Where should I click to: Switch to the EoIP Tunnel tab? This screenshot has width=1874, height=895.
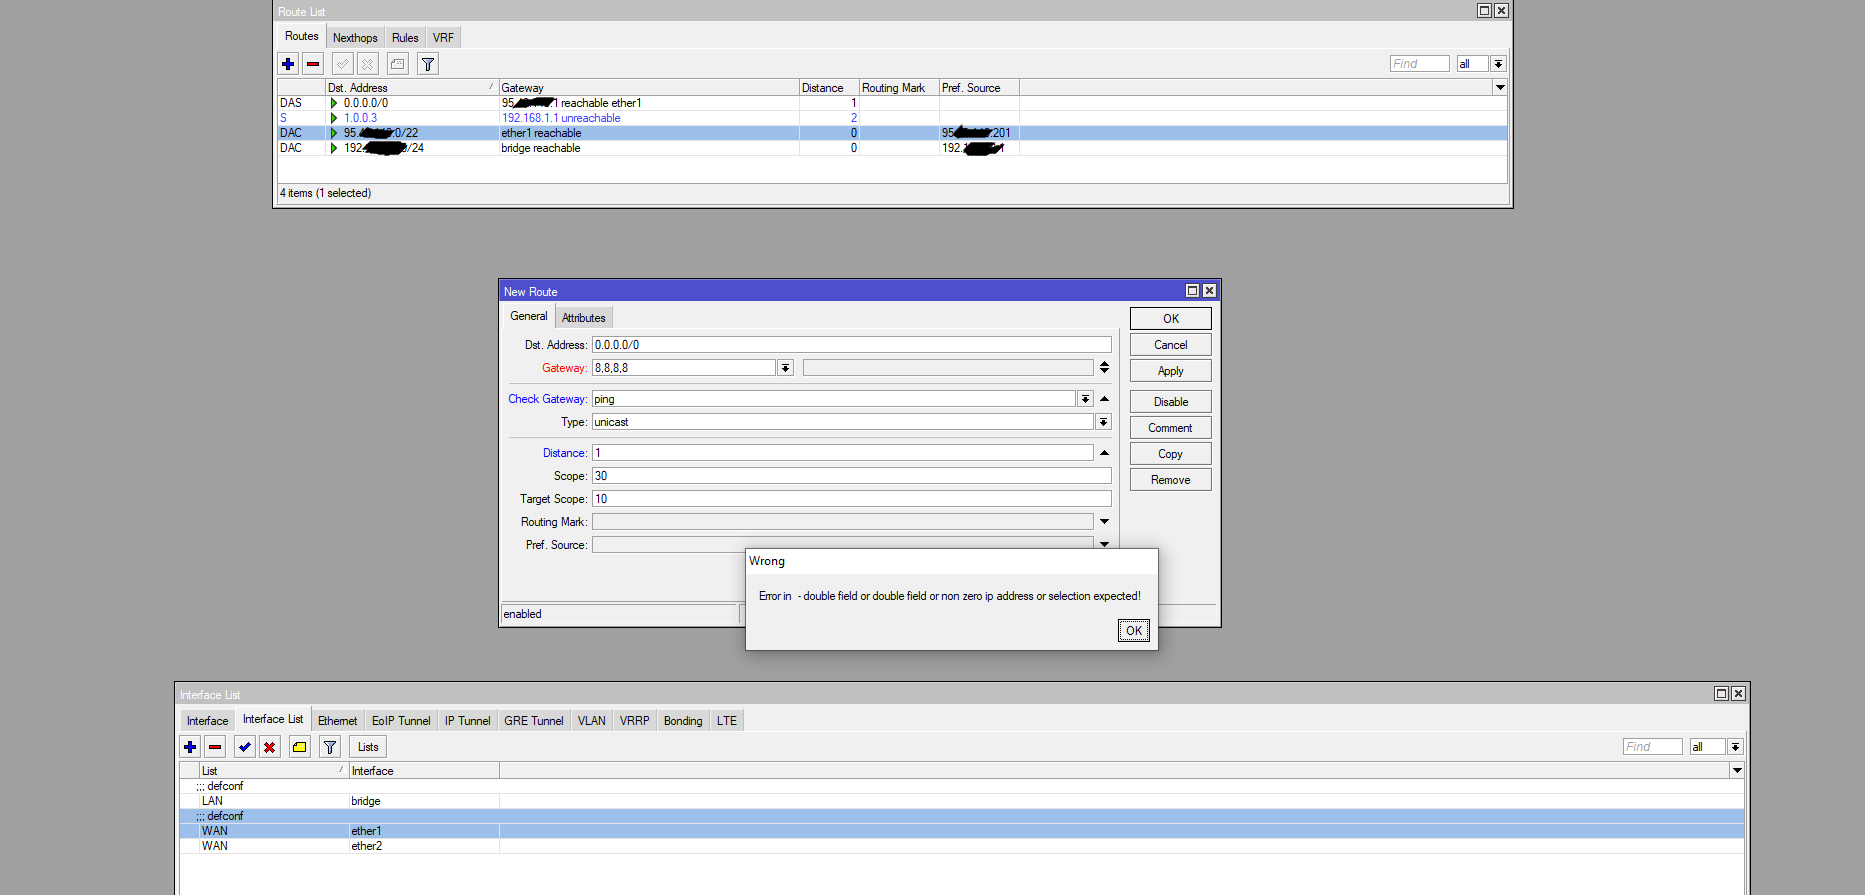tap(401, 721)
